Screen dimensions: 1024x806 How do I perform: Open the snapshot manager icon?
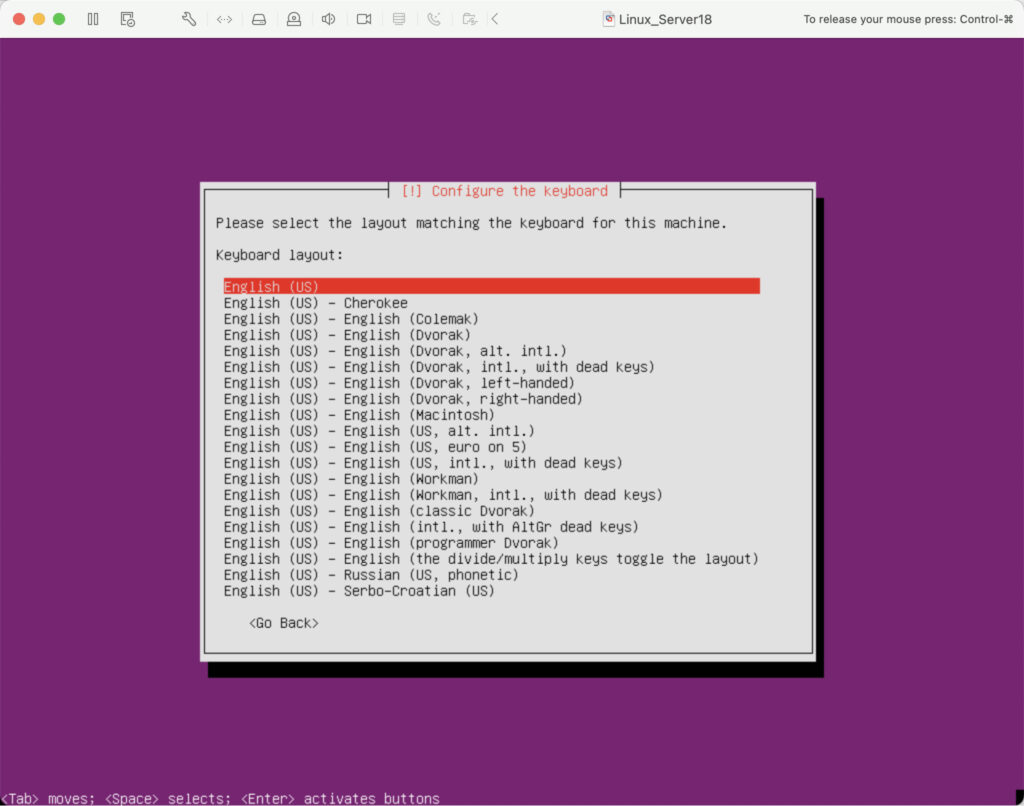click(x=128, y=19)
